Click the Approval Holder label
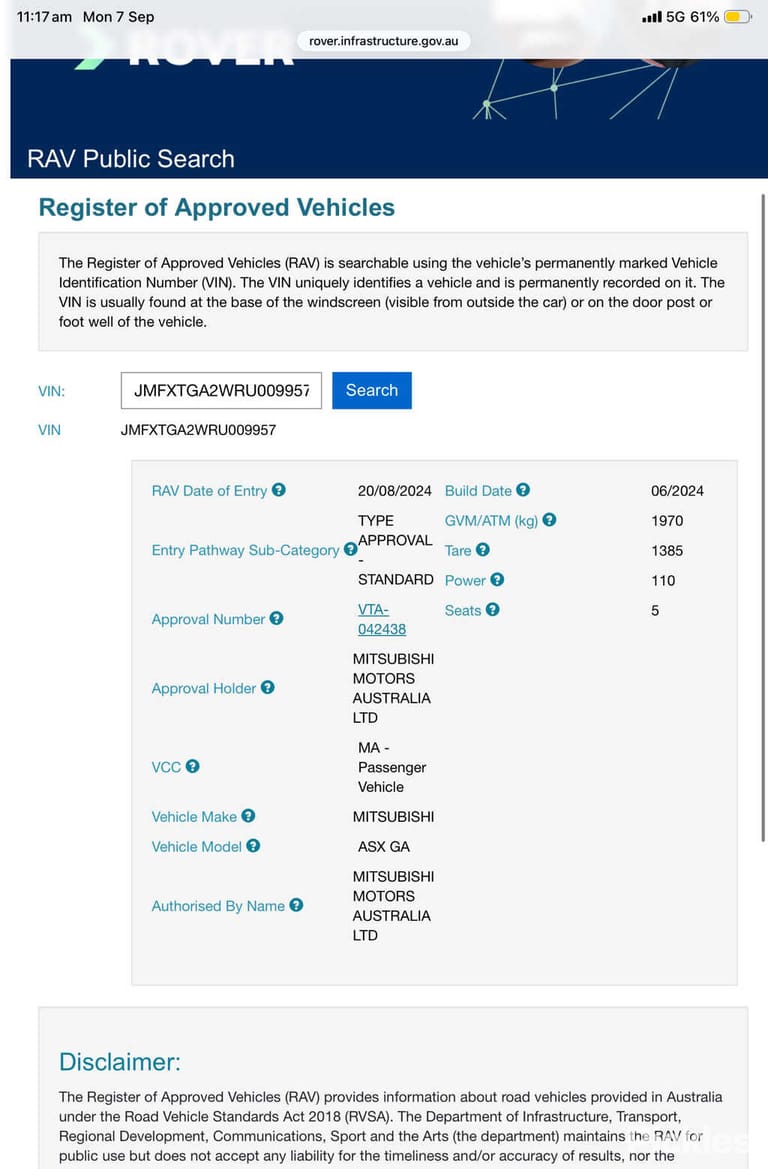Screen dimensions: 768x1169 pos(204,688)
